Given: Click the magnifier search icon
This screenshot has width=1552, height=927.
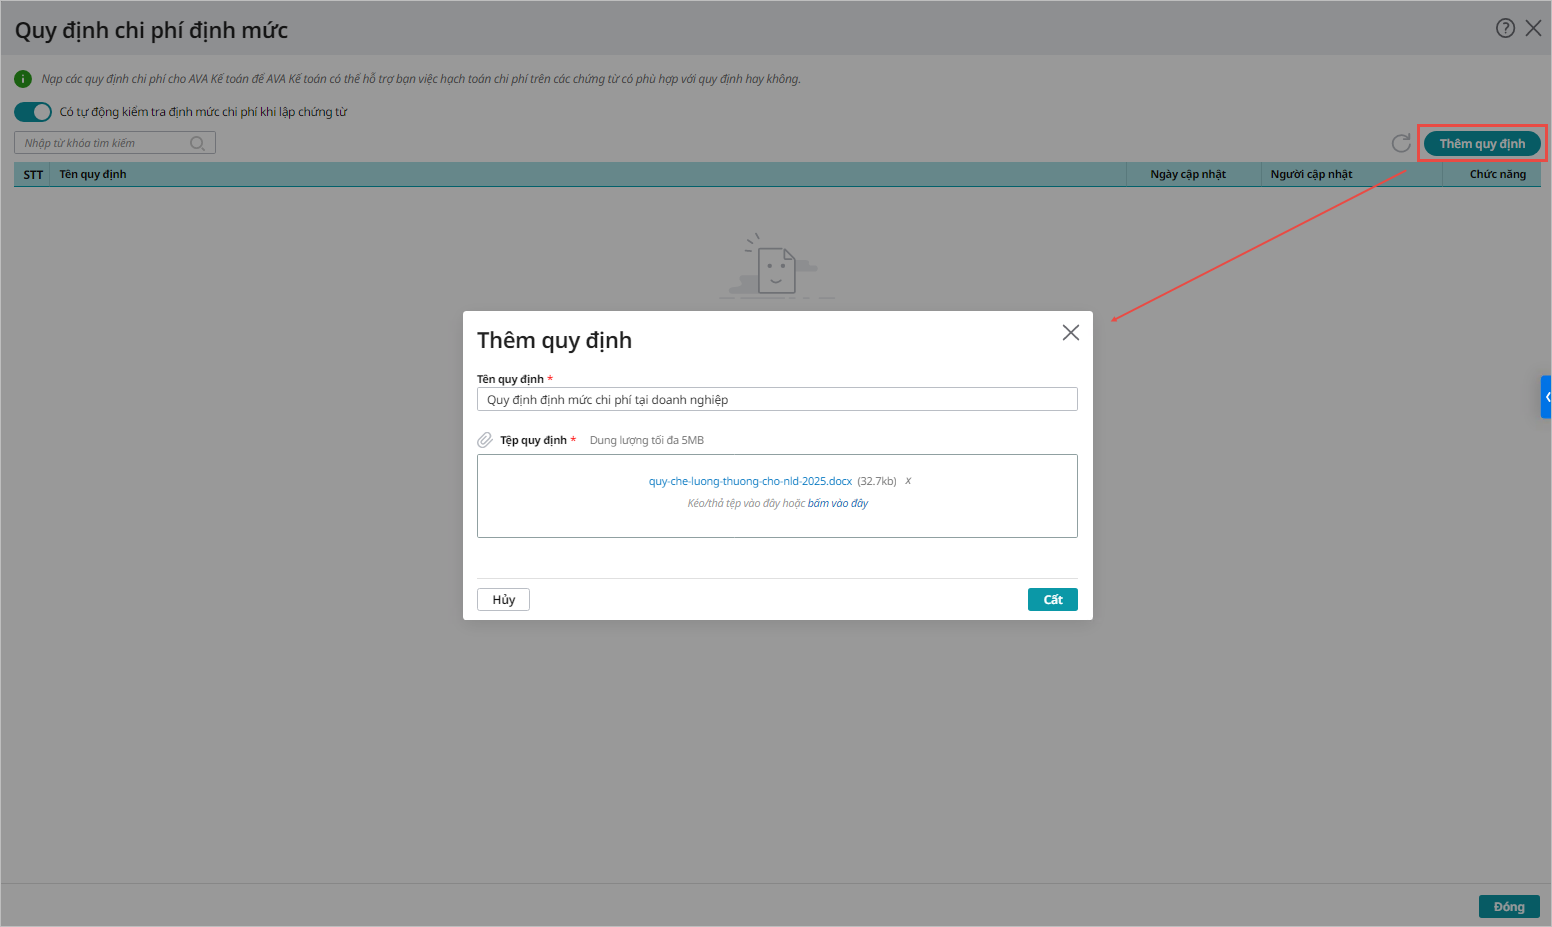Looking at the screenshot, I should pyautogui.click(x=197, y=143).
